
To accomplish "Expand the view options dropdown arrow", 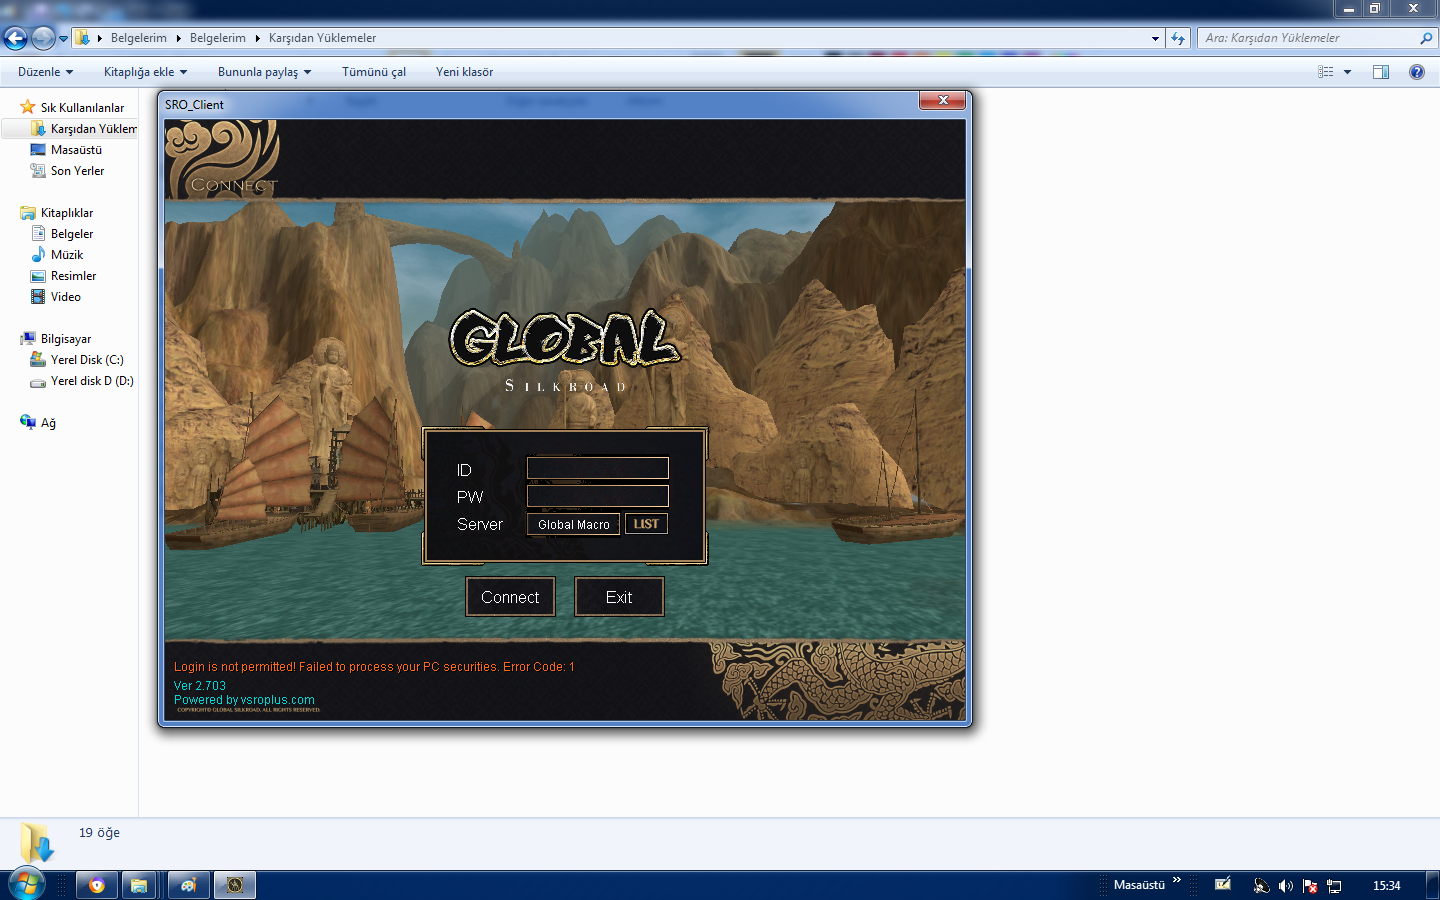I will pos(1347,72).
